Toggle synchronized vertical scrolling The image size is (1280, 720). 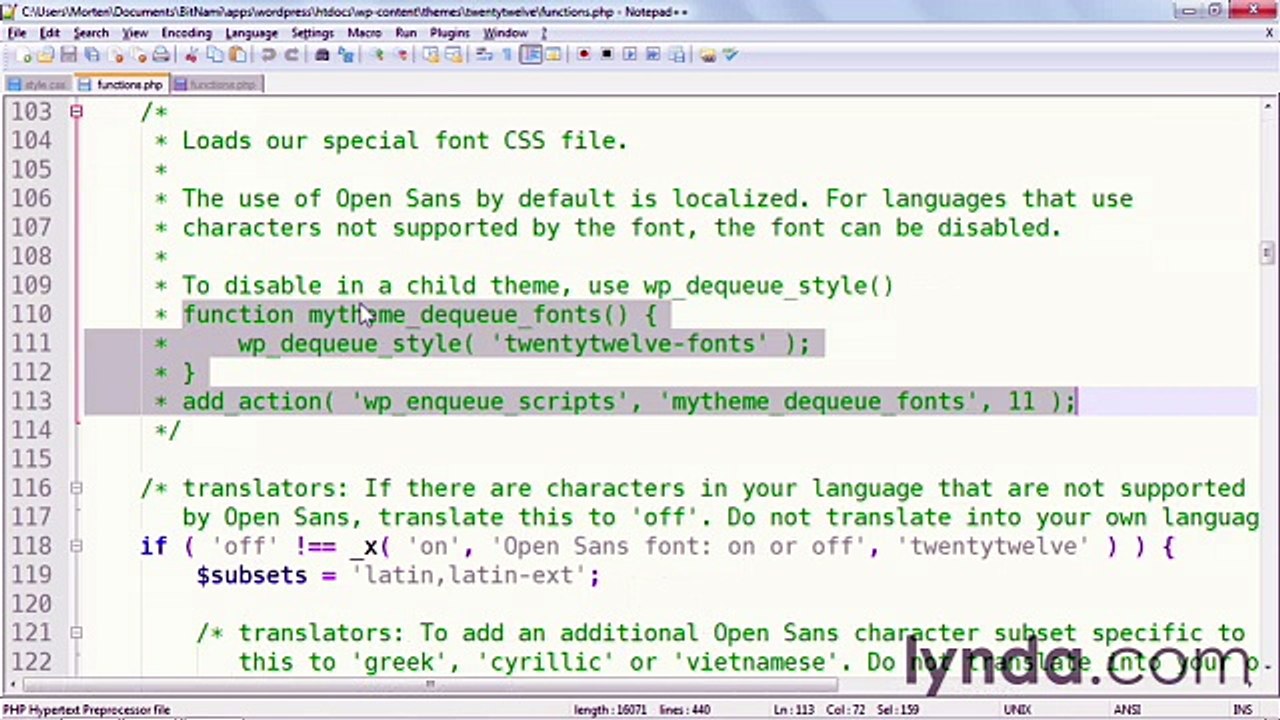(x=430, y=55)
